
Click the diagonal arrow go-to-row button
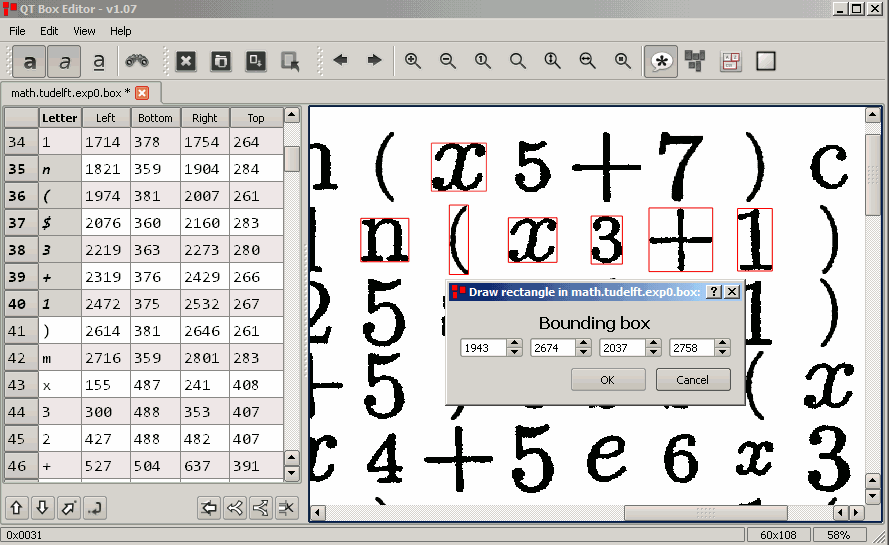click(69, 508)
